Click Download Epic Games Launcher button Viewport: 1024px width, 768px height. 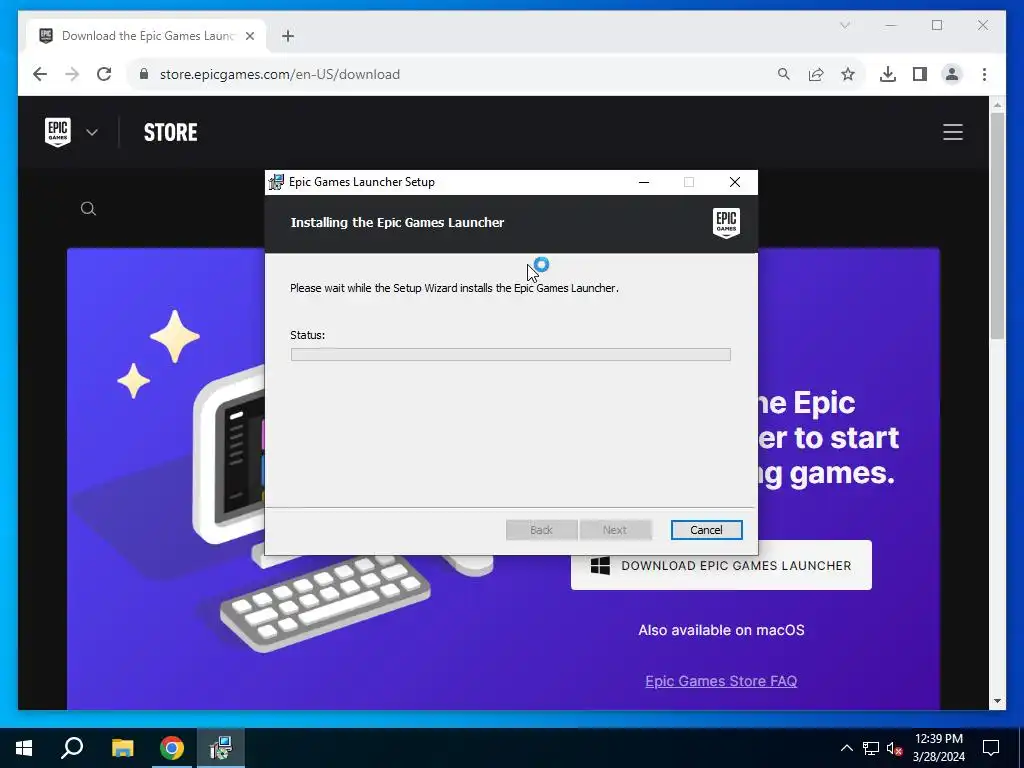721,565
